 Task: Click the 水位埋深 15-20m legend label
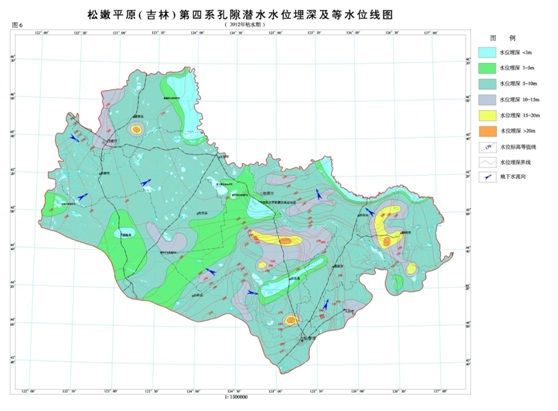click(520, 115)
